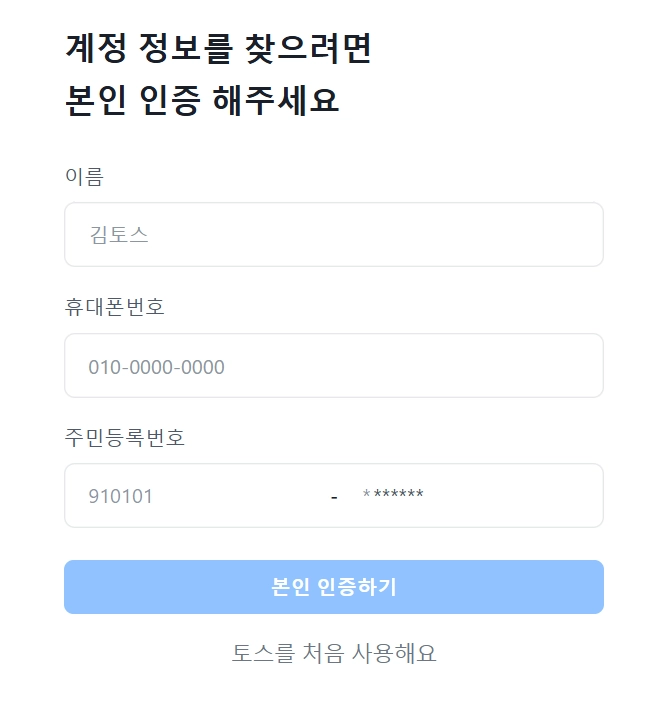Viewport: 652px width, 705px height.
Task: Click the 010-0000-0000 placeholder text
Action: (156, 367)
